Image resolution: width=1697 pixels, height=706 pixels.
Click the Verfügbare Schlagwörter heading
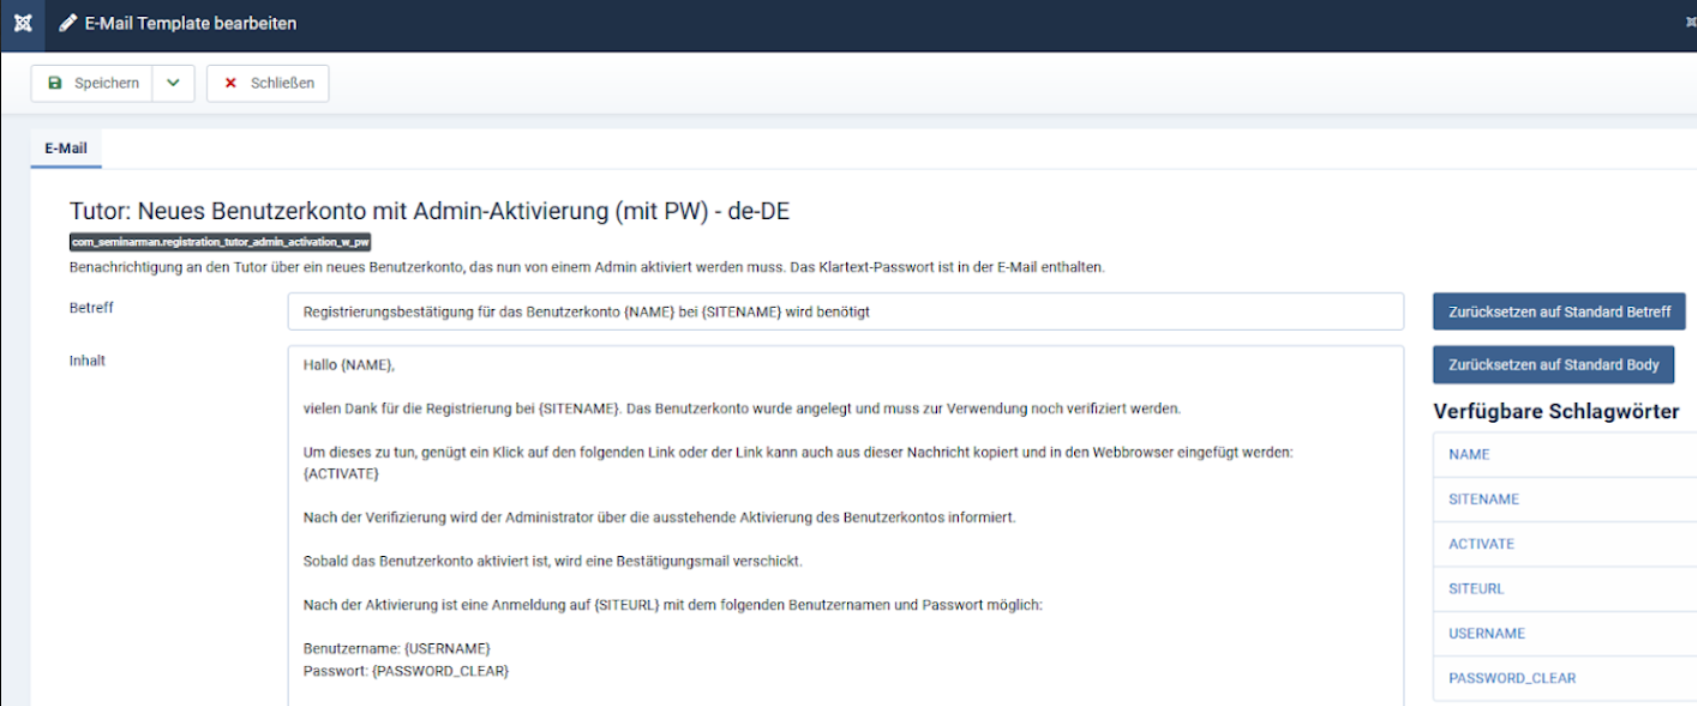[1555, 411]
